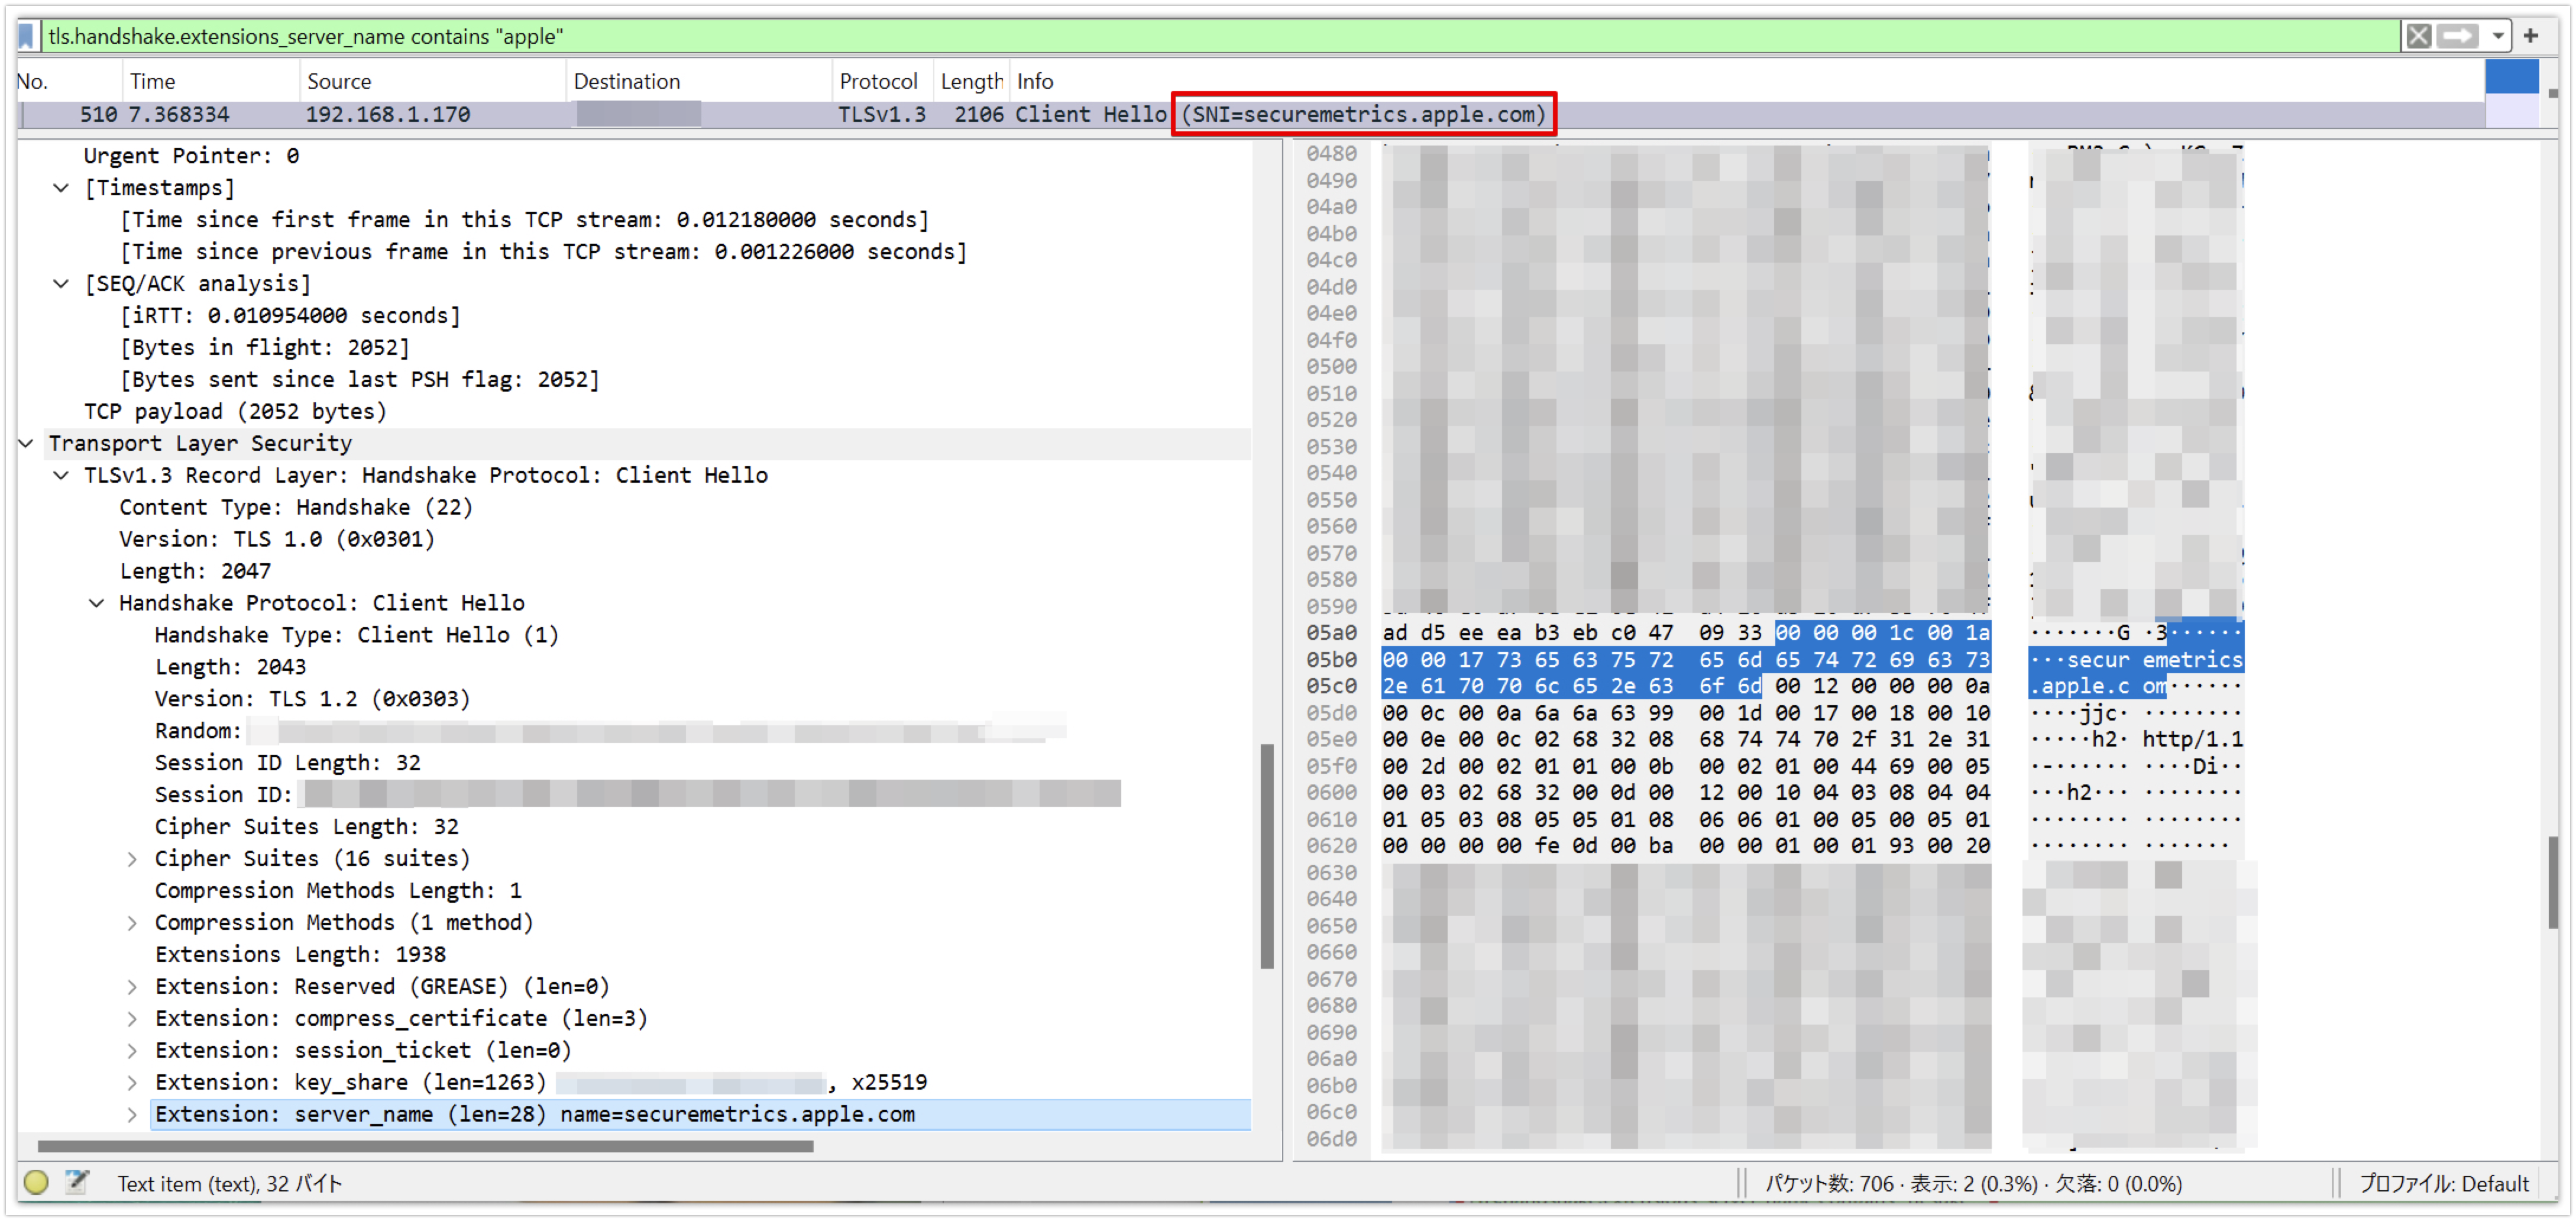Click the packet details horizontal scrollbar
This screenshot has width=2576, height=1221.
pos(425,1146)
